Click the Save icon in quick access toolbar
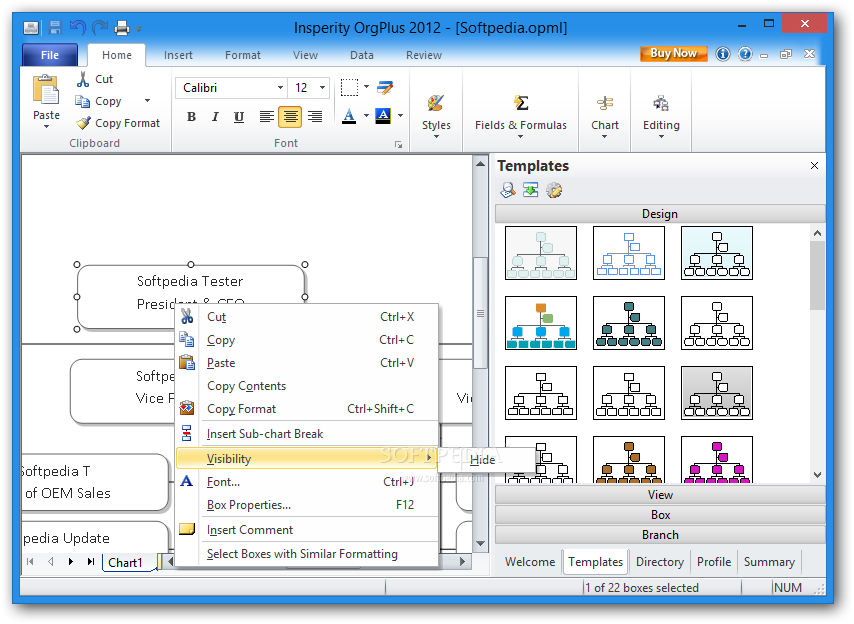Viewport: 854px width, 624px height. coord(55,27)
